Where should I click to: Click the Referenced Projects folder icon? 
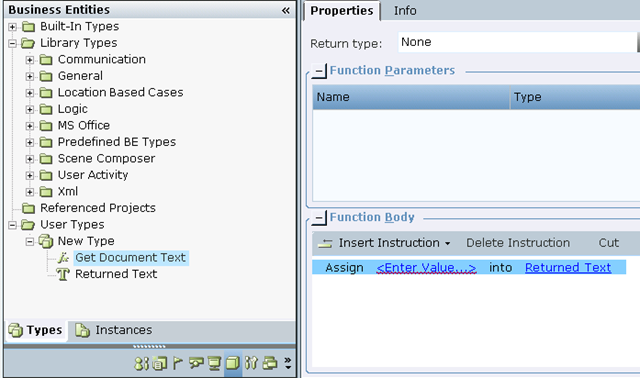[x=29, y=209]
